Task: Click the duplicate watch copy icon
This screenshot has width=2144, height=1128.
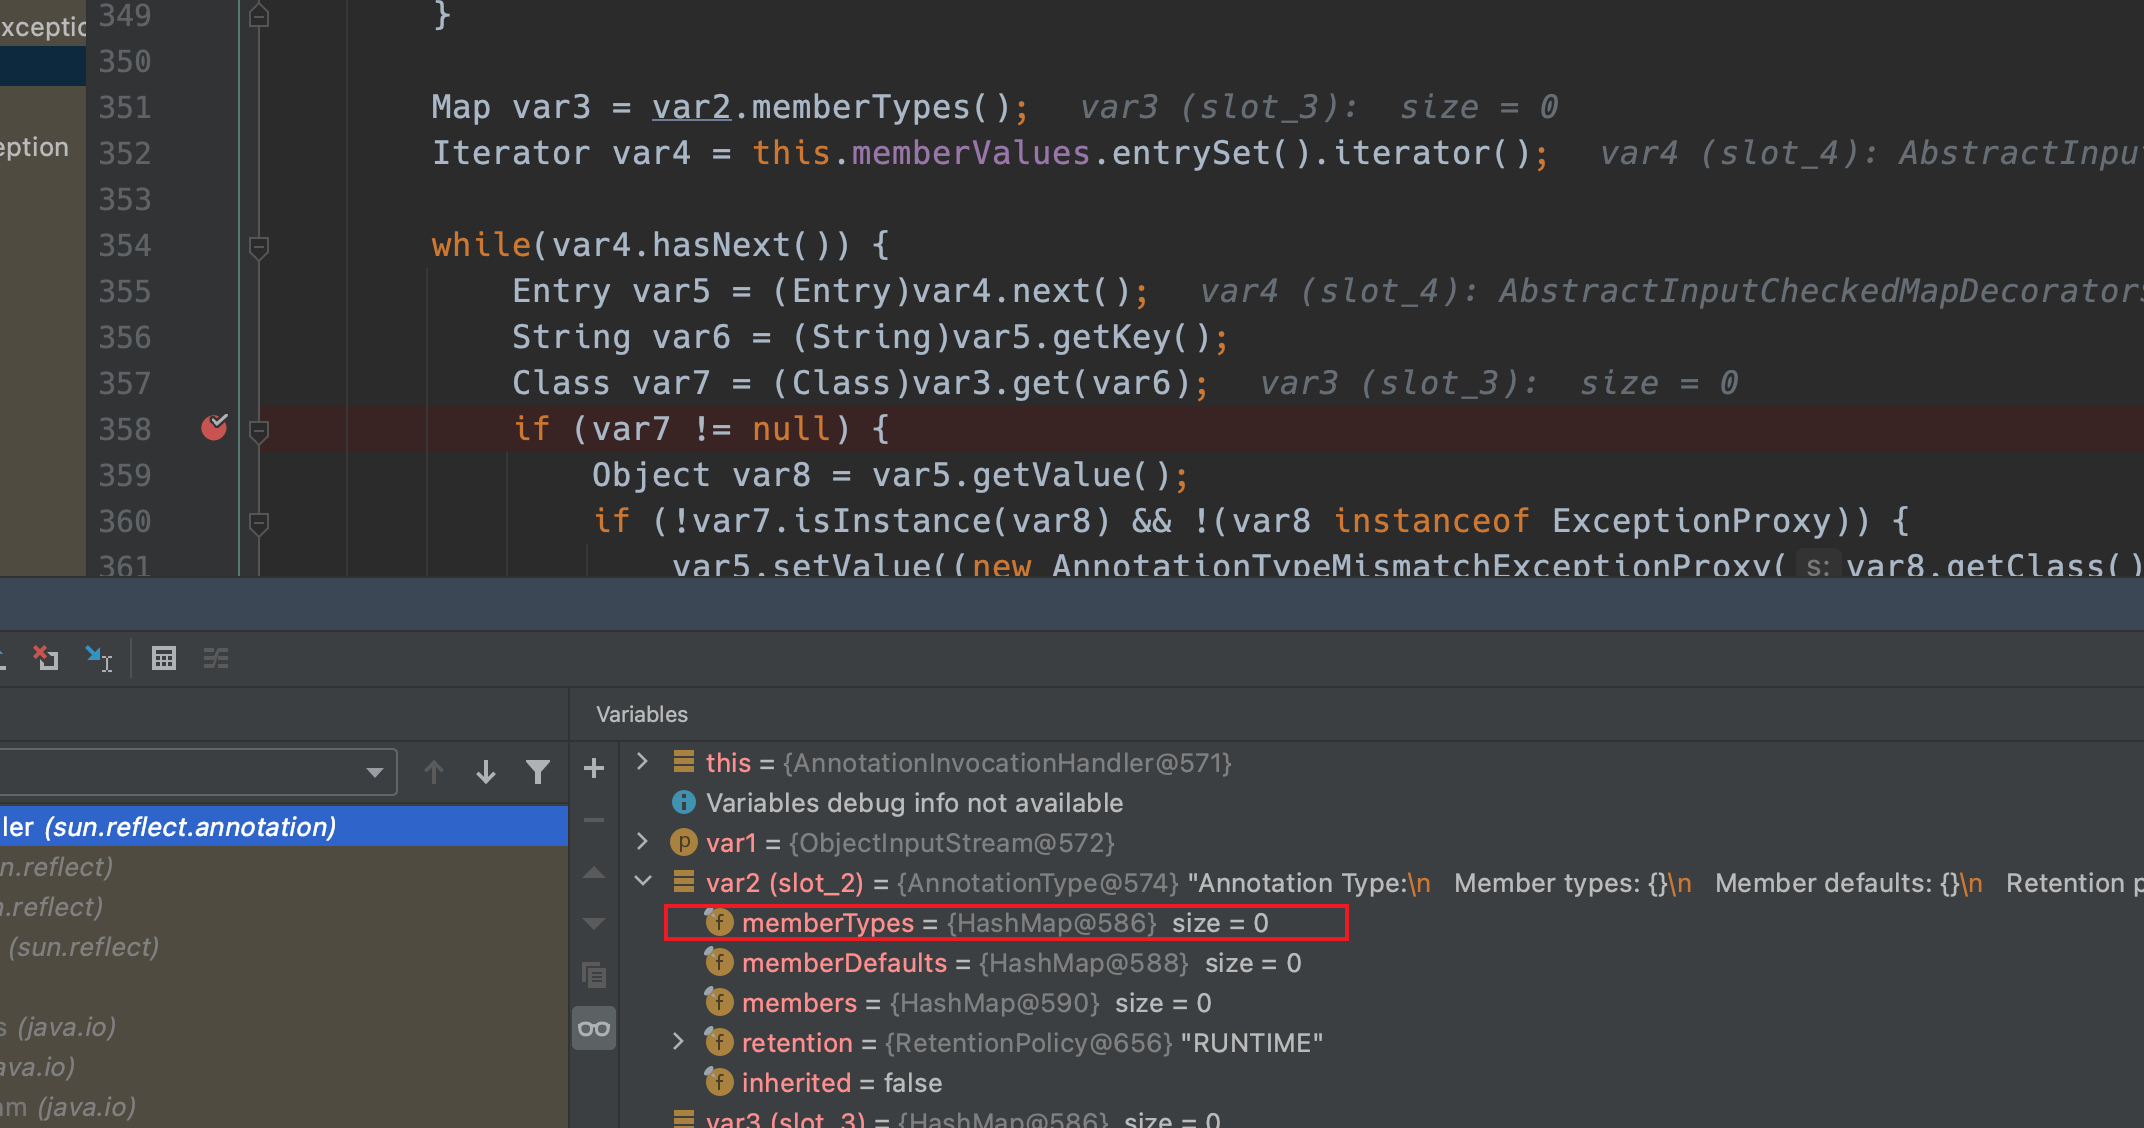Action: tap(594, 974)
